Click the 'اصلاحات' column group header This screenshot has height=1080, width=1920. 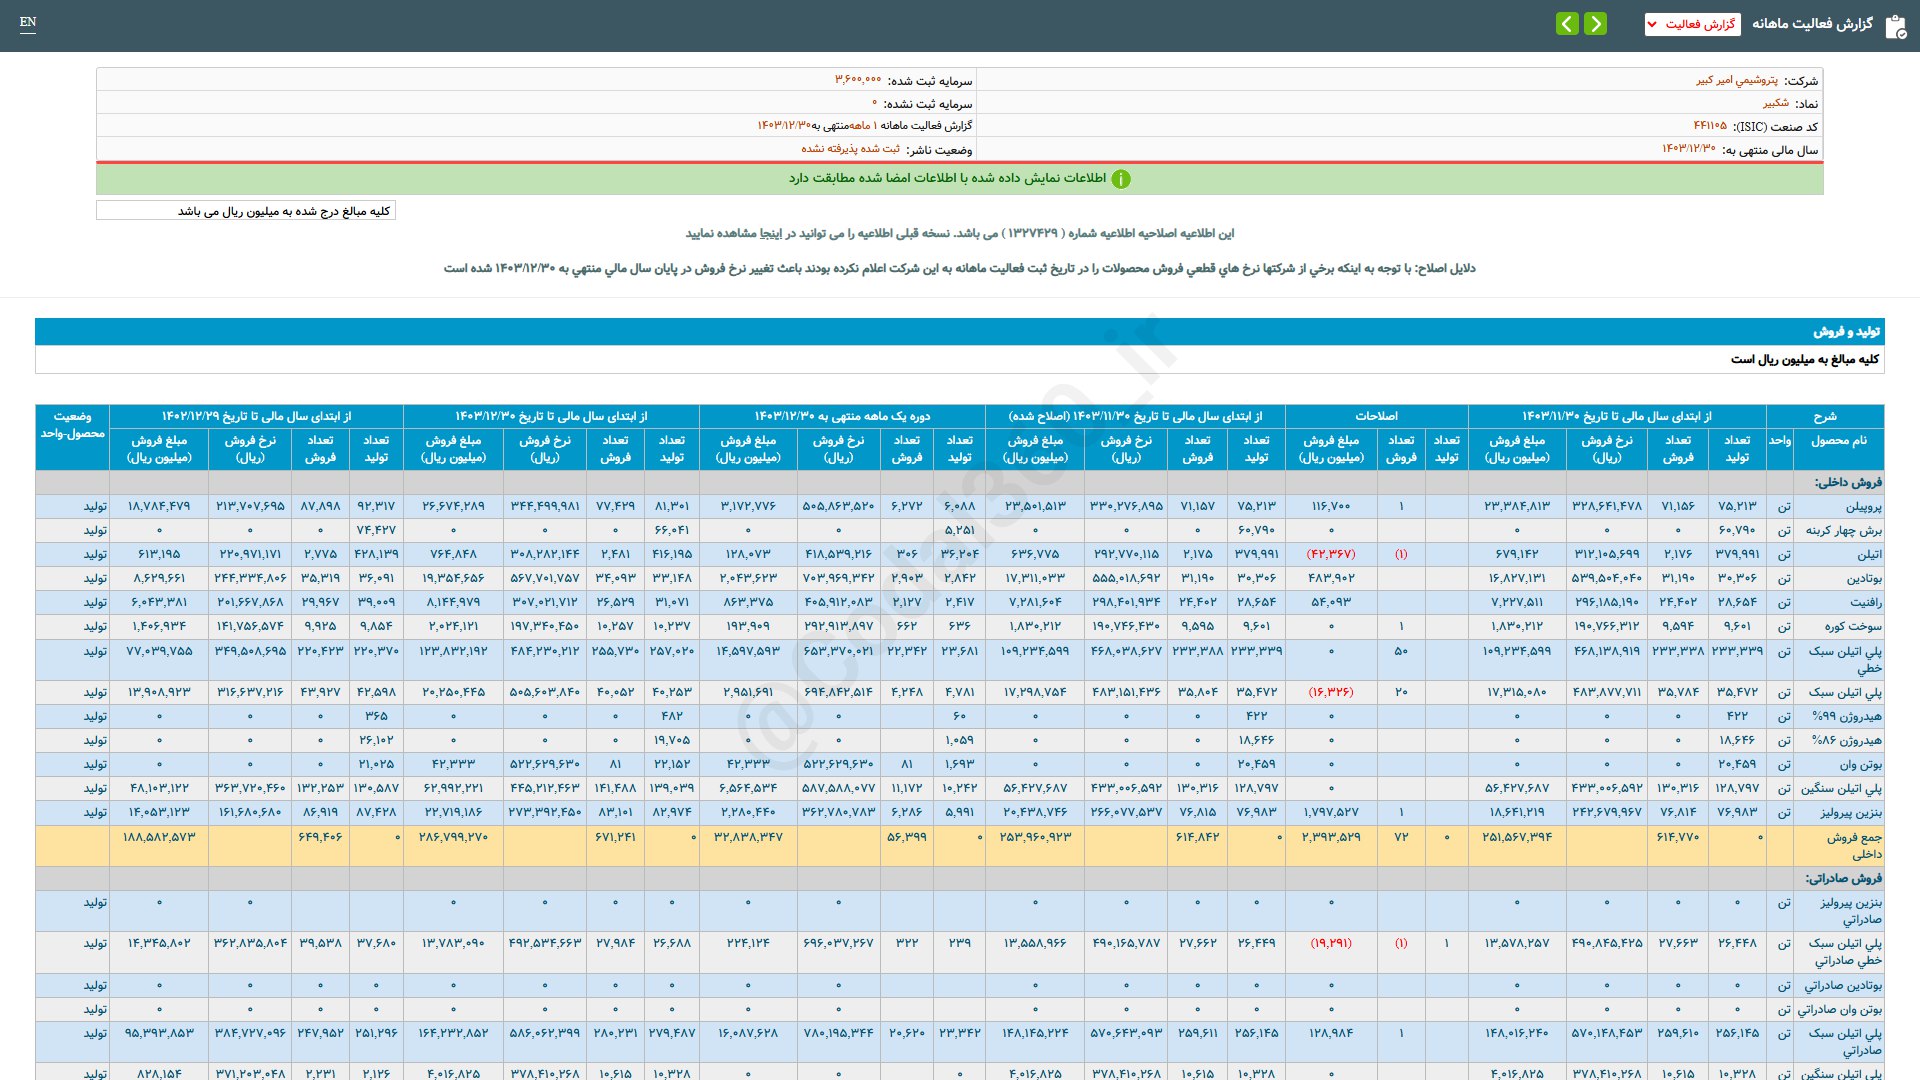tap(1377, 416)
